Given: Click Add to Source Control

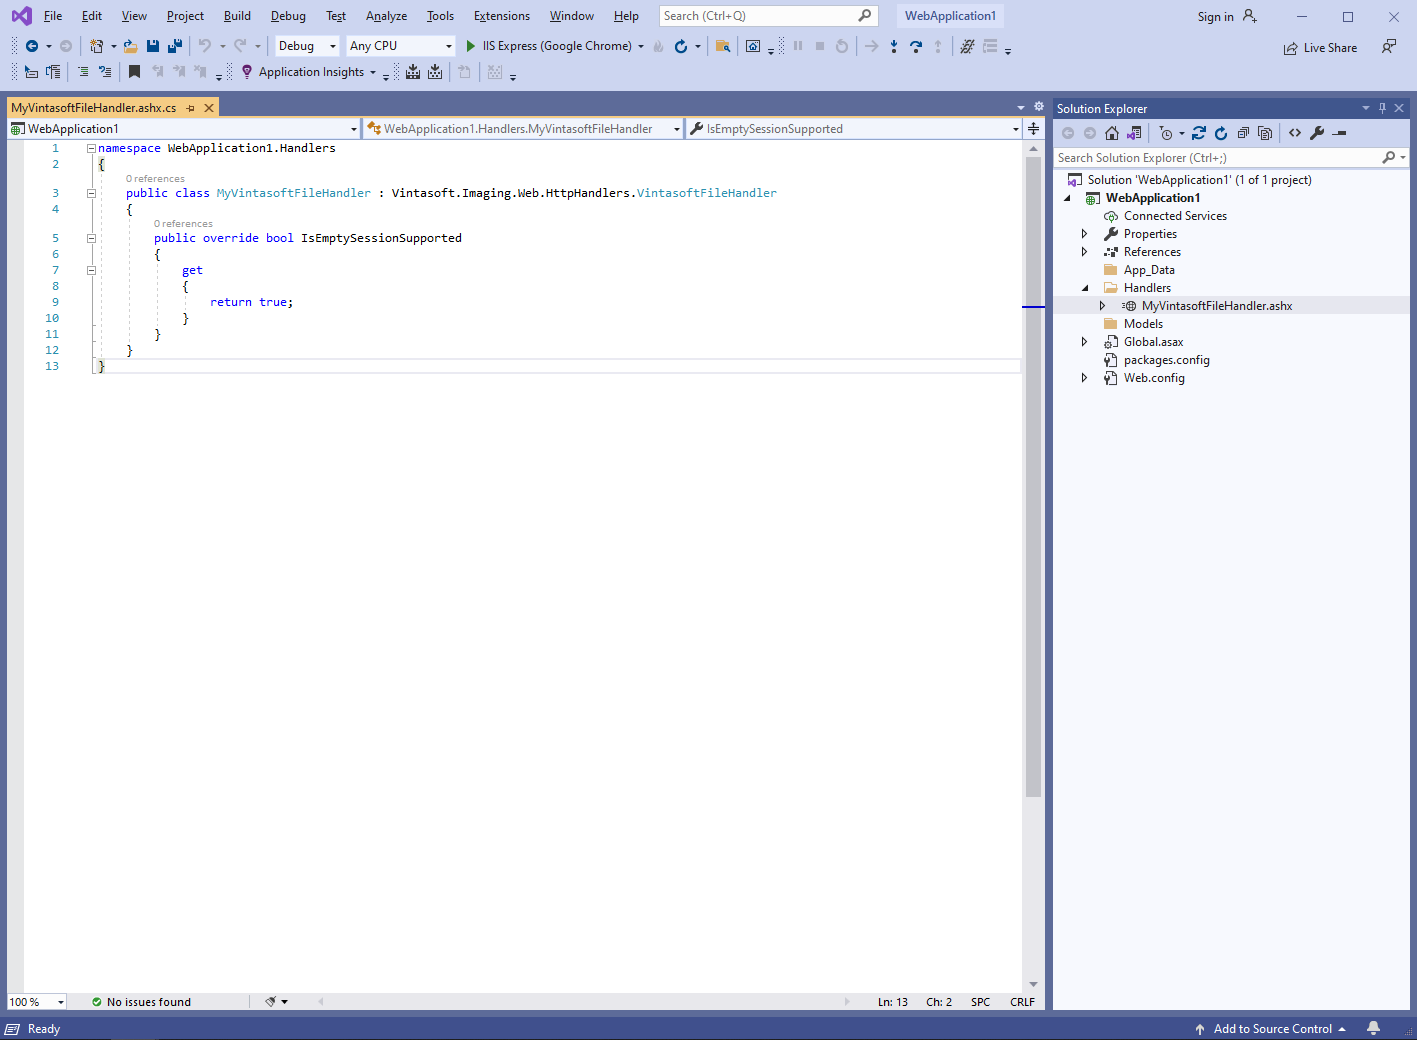Looking at the screenshot, I should tap(1272, 1028).
